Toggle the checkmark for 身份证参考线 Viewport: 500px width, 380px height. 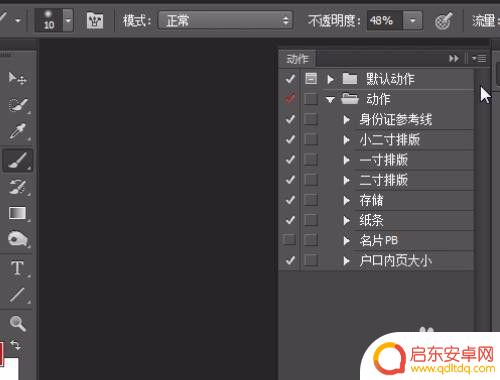[290, 119]
